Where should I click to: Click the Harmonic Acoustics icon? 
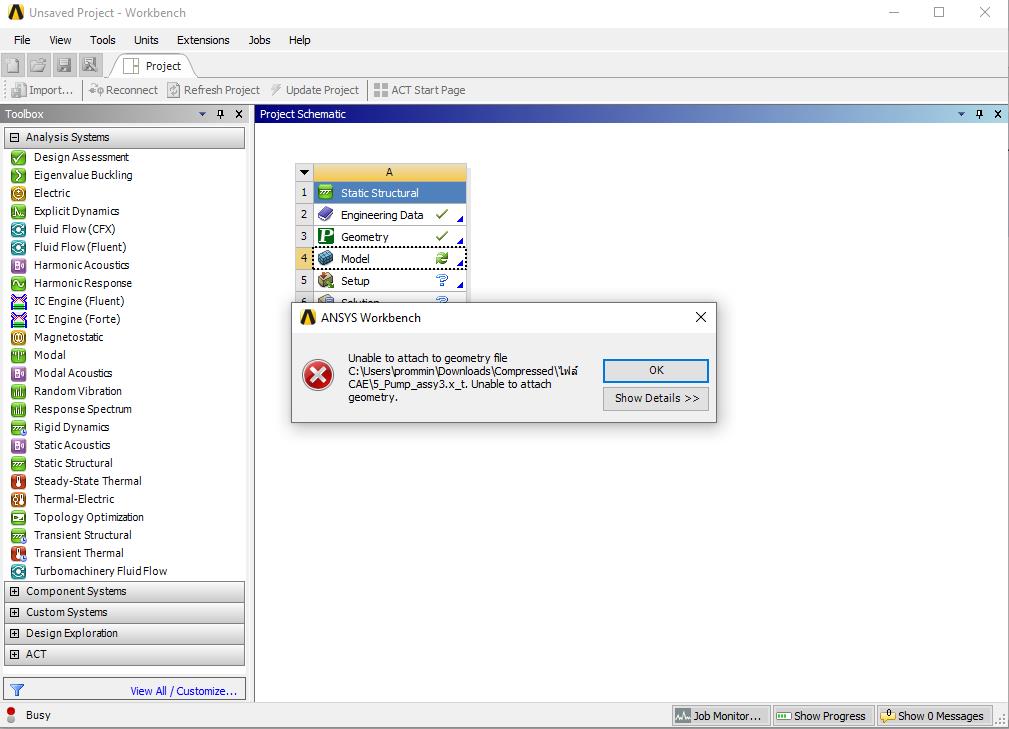point(19,265)
